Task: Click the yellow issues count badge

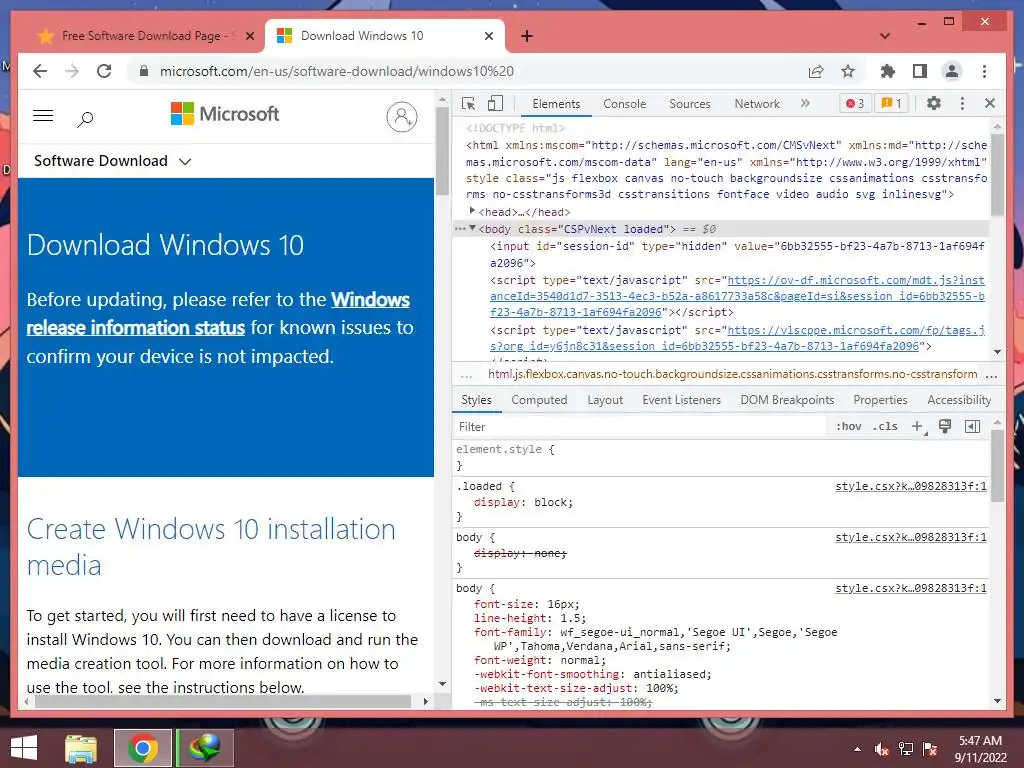Action: pos(891,103)
